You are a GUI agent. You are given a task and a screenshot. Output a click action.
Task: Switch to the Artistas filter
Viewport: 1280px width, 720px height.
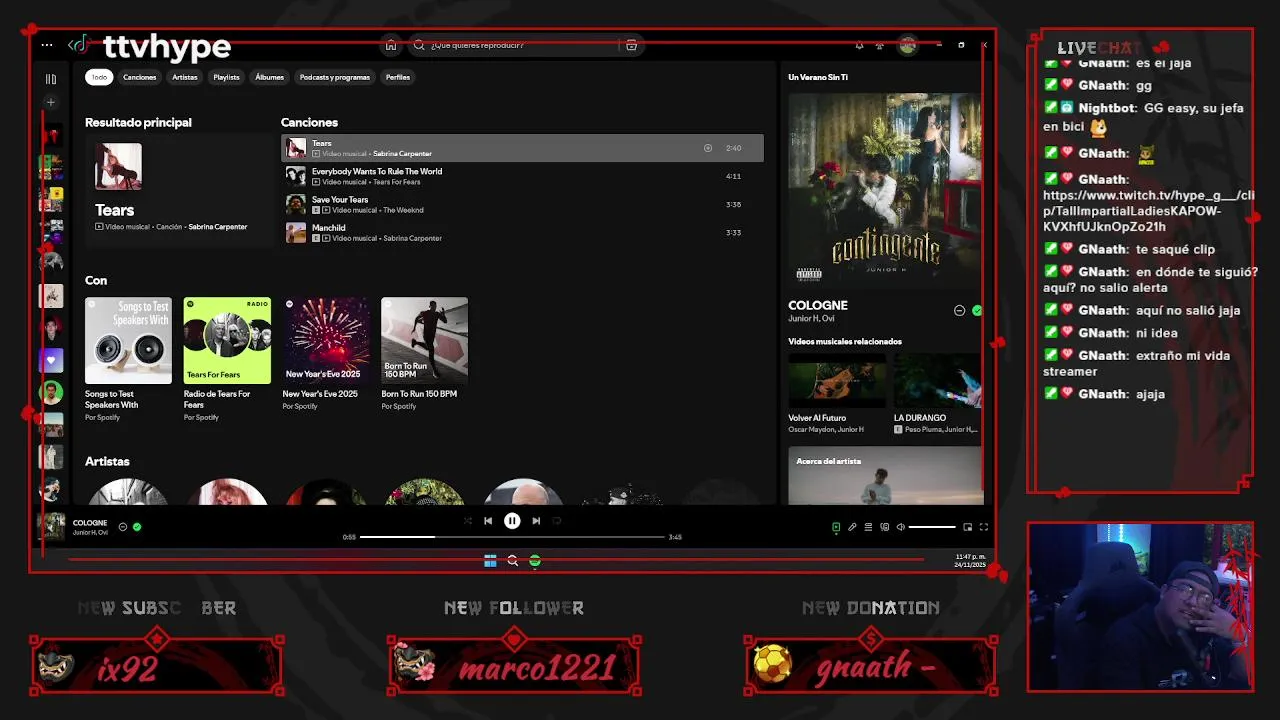(x=185, y=77)
